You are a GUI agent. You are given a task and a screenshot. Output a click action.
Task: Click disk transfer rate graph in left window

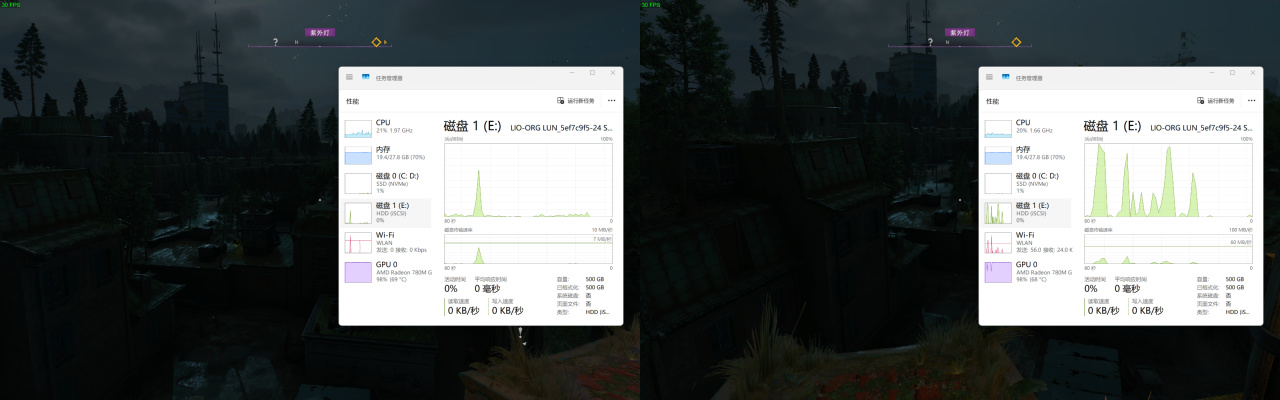[x=528, y=248]
